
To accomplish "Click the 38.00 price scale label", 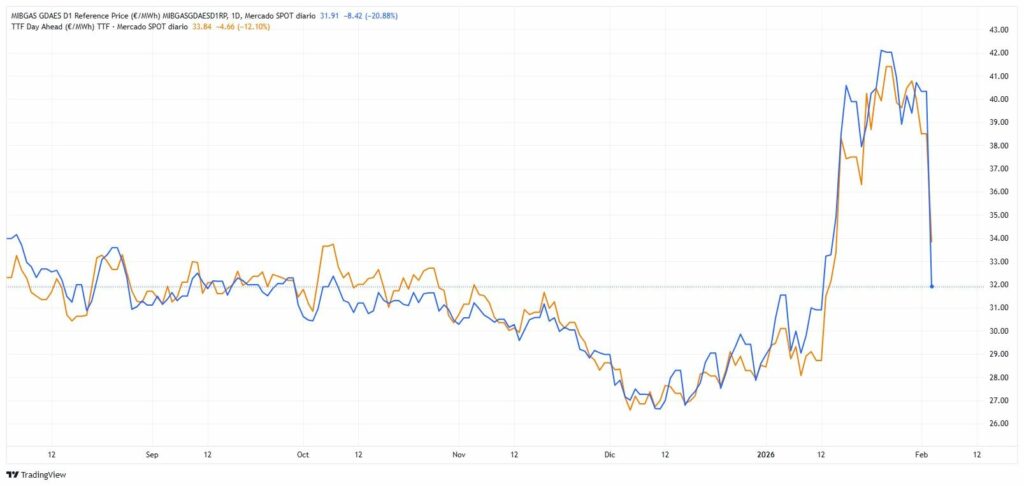I will [x=998, y=145].
